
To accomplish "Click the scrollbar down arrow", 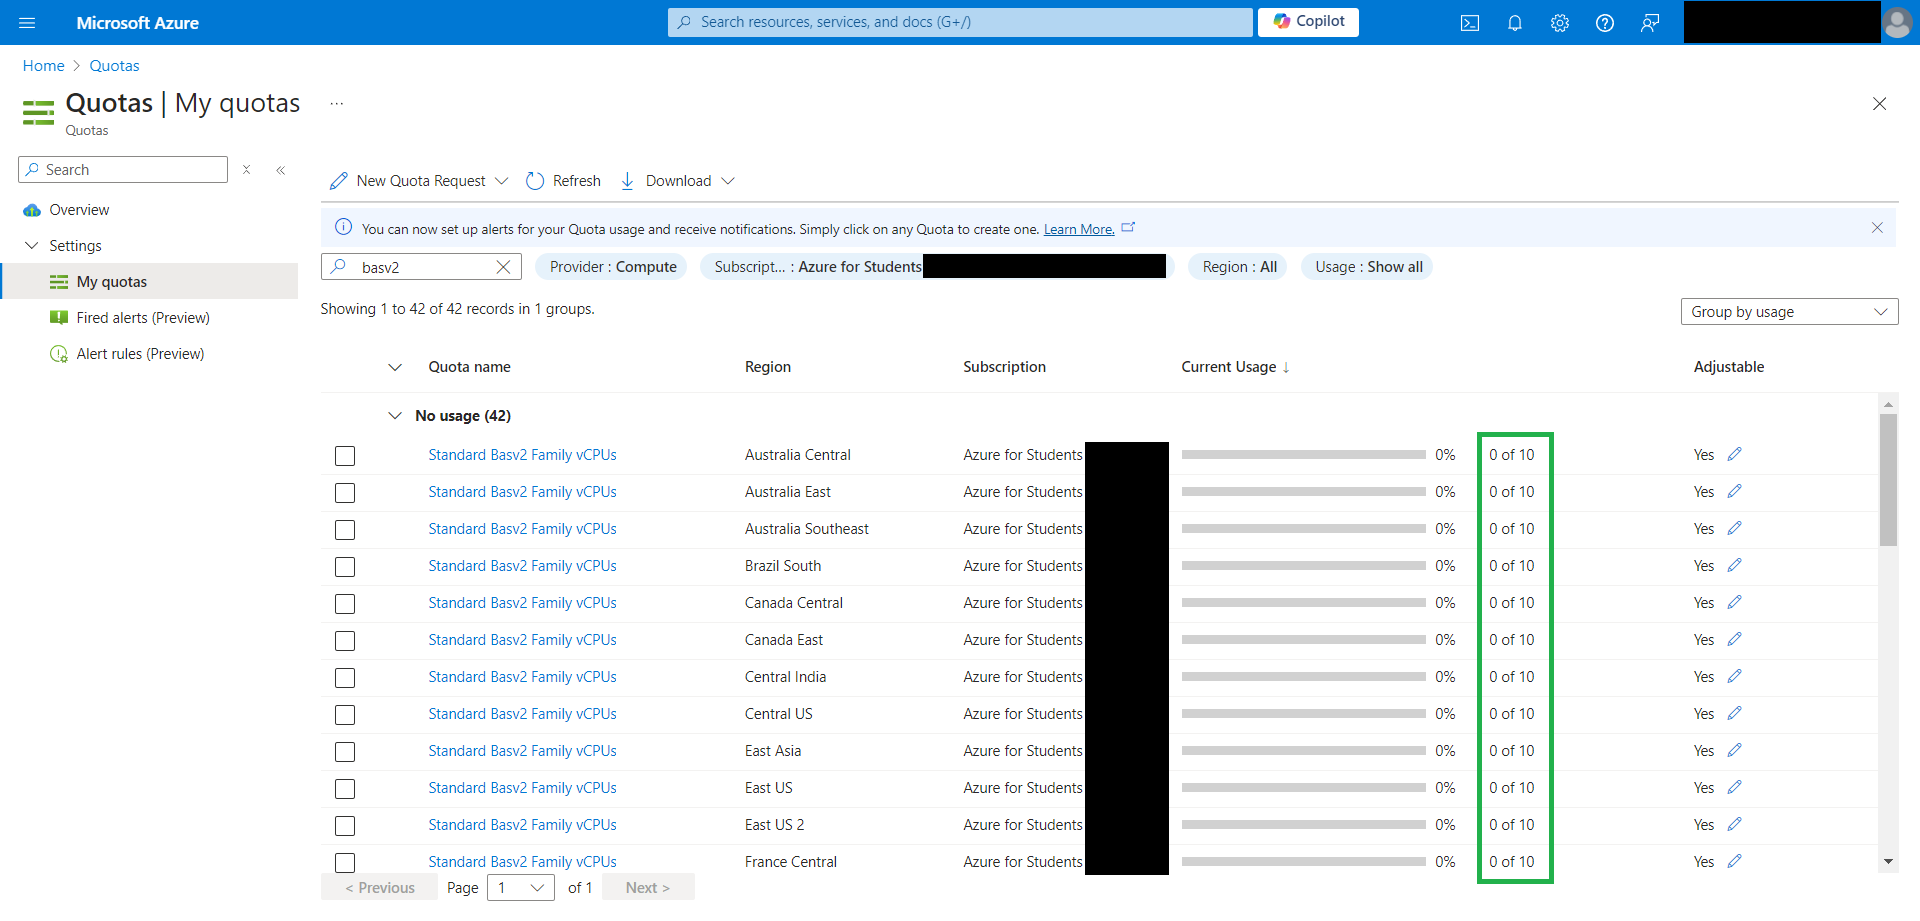I will click(1888, 861).
